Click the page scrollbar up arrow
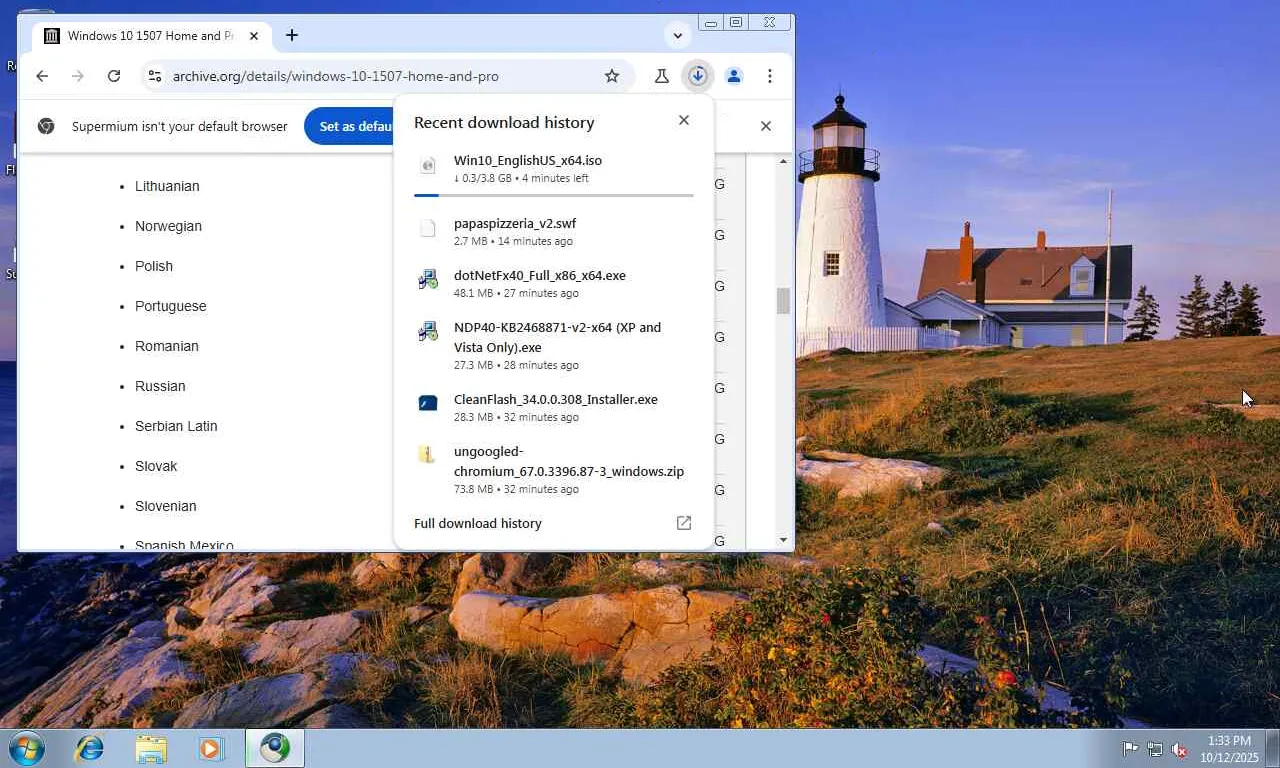This screenshot has width=1280, height=768. tap(783, 161)
